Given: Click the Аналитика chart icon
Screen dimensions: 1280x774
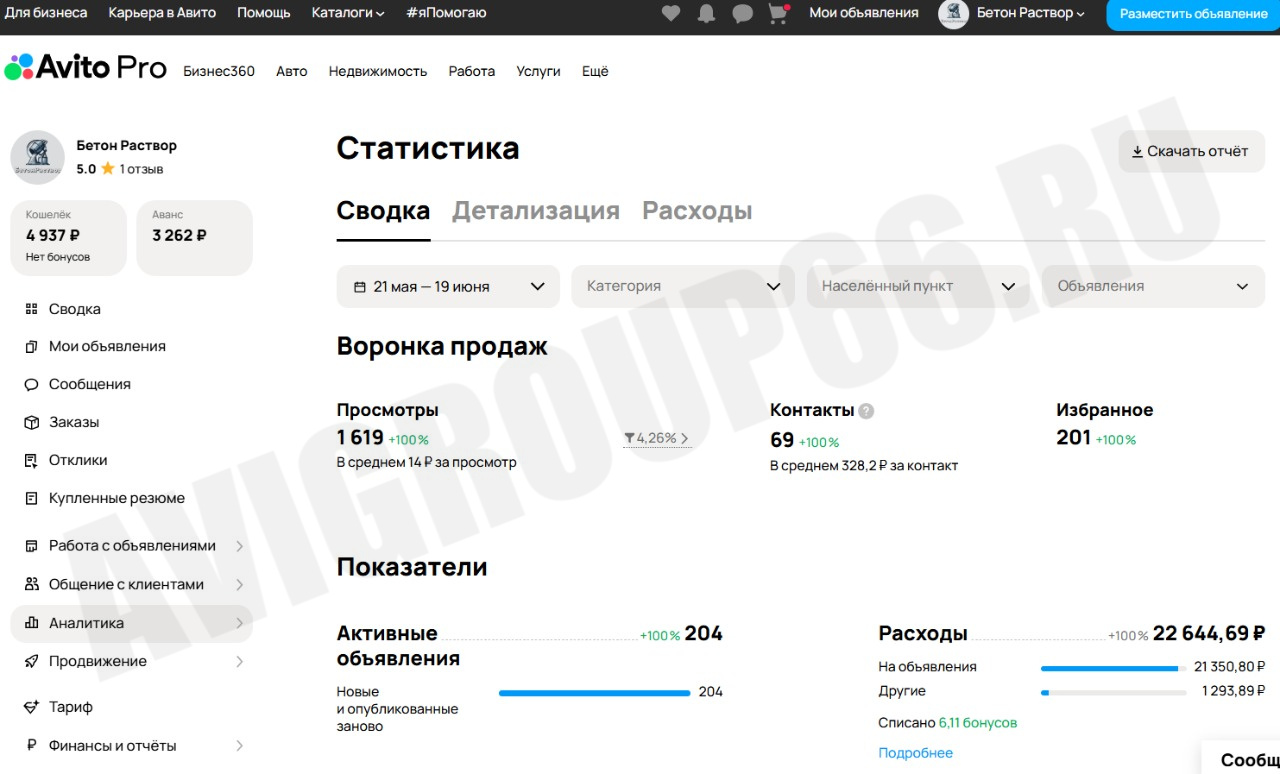Looking at the screenshot, I should (31, 623).
